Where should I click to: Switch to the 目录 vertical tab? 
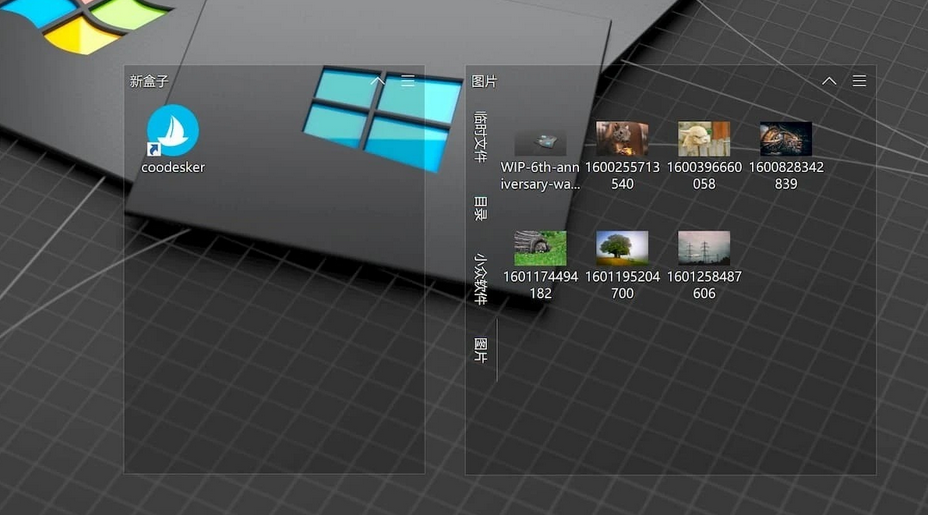point(481,209)
